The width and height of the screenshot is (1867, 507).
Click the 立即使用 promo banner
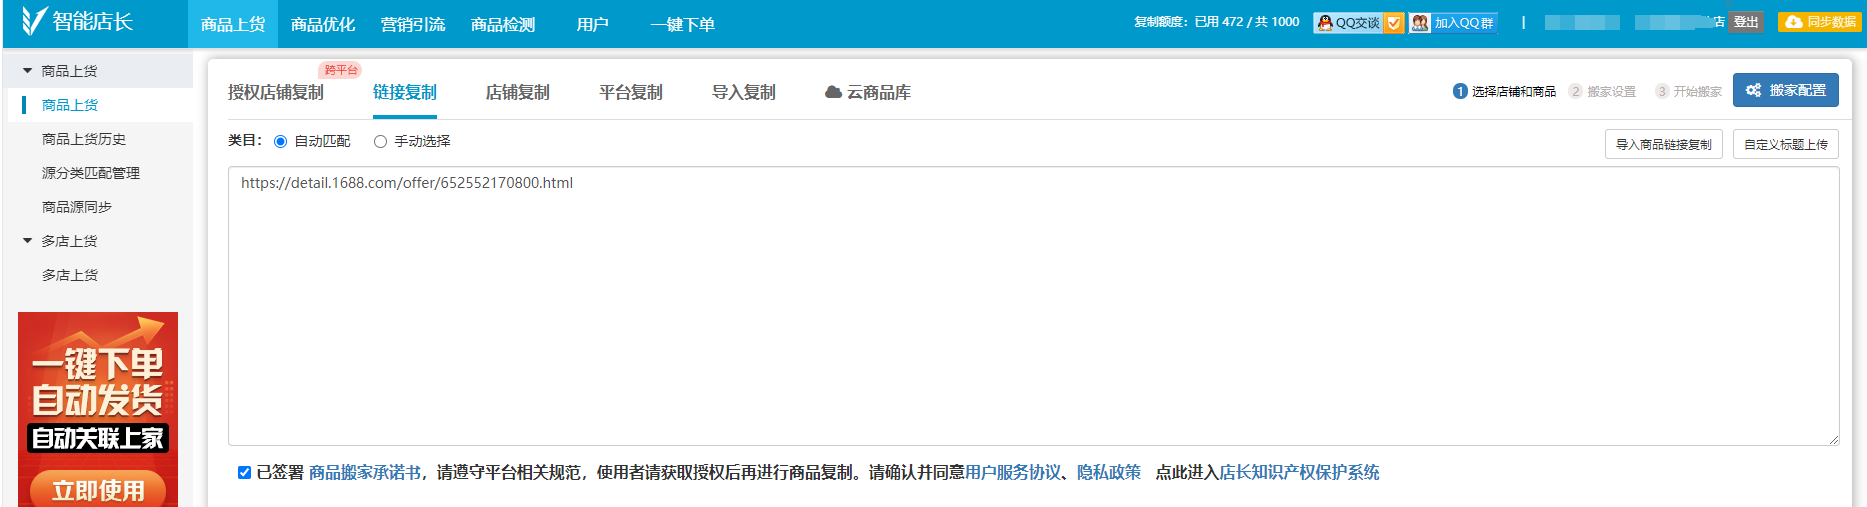point(98,489)
